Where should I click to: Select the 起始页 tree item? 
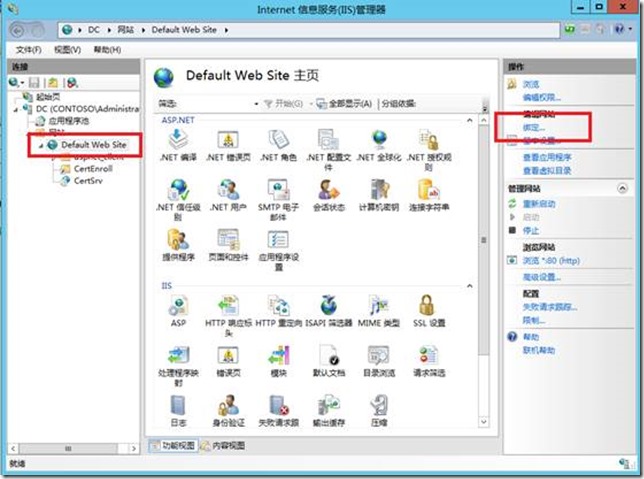(48, 97)
